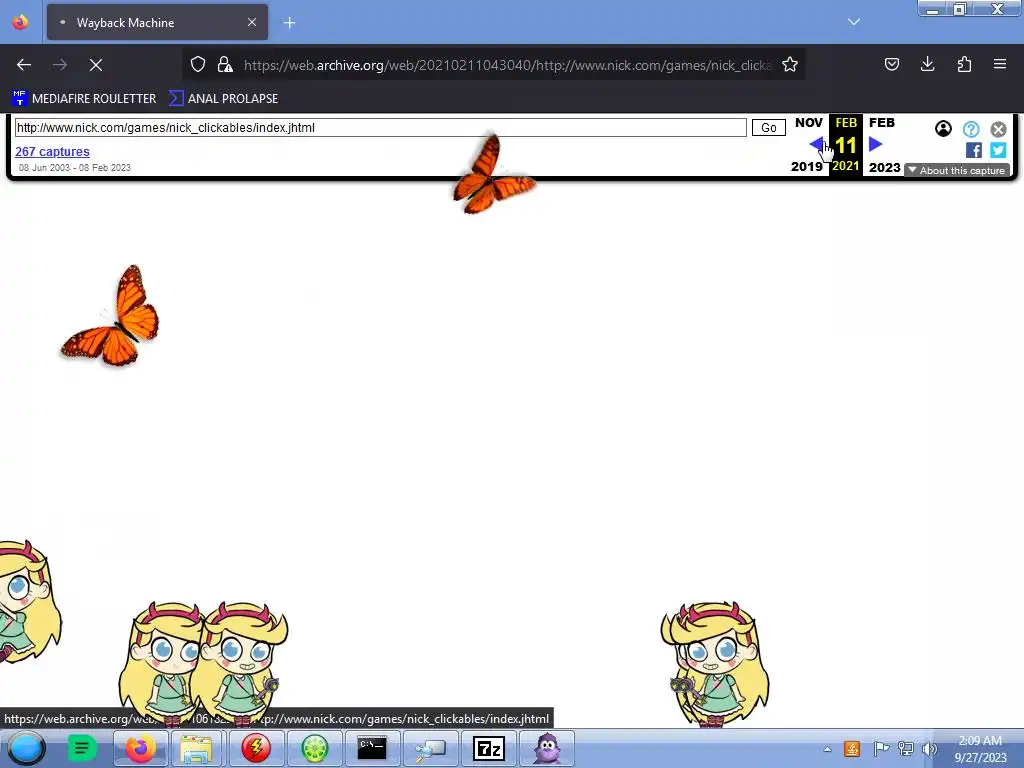
Task: Open File Explorer taskbar icon
Action: [x=196, y=748]
